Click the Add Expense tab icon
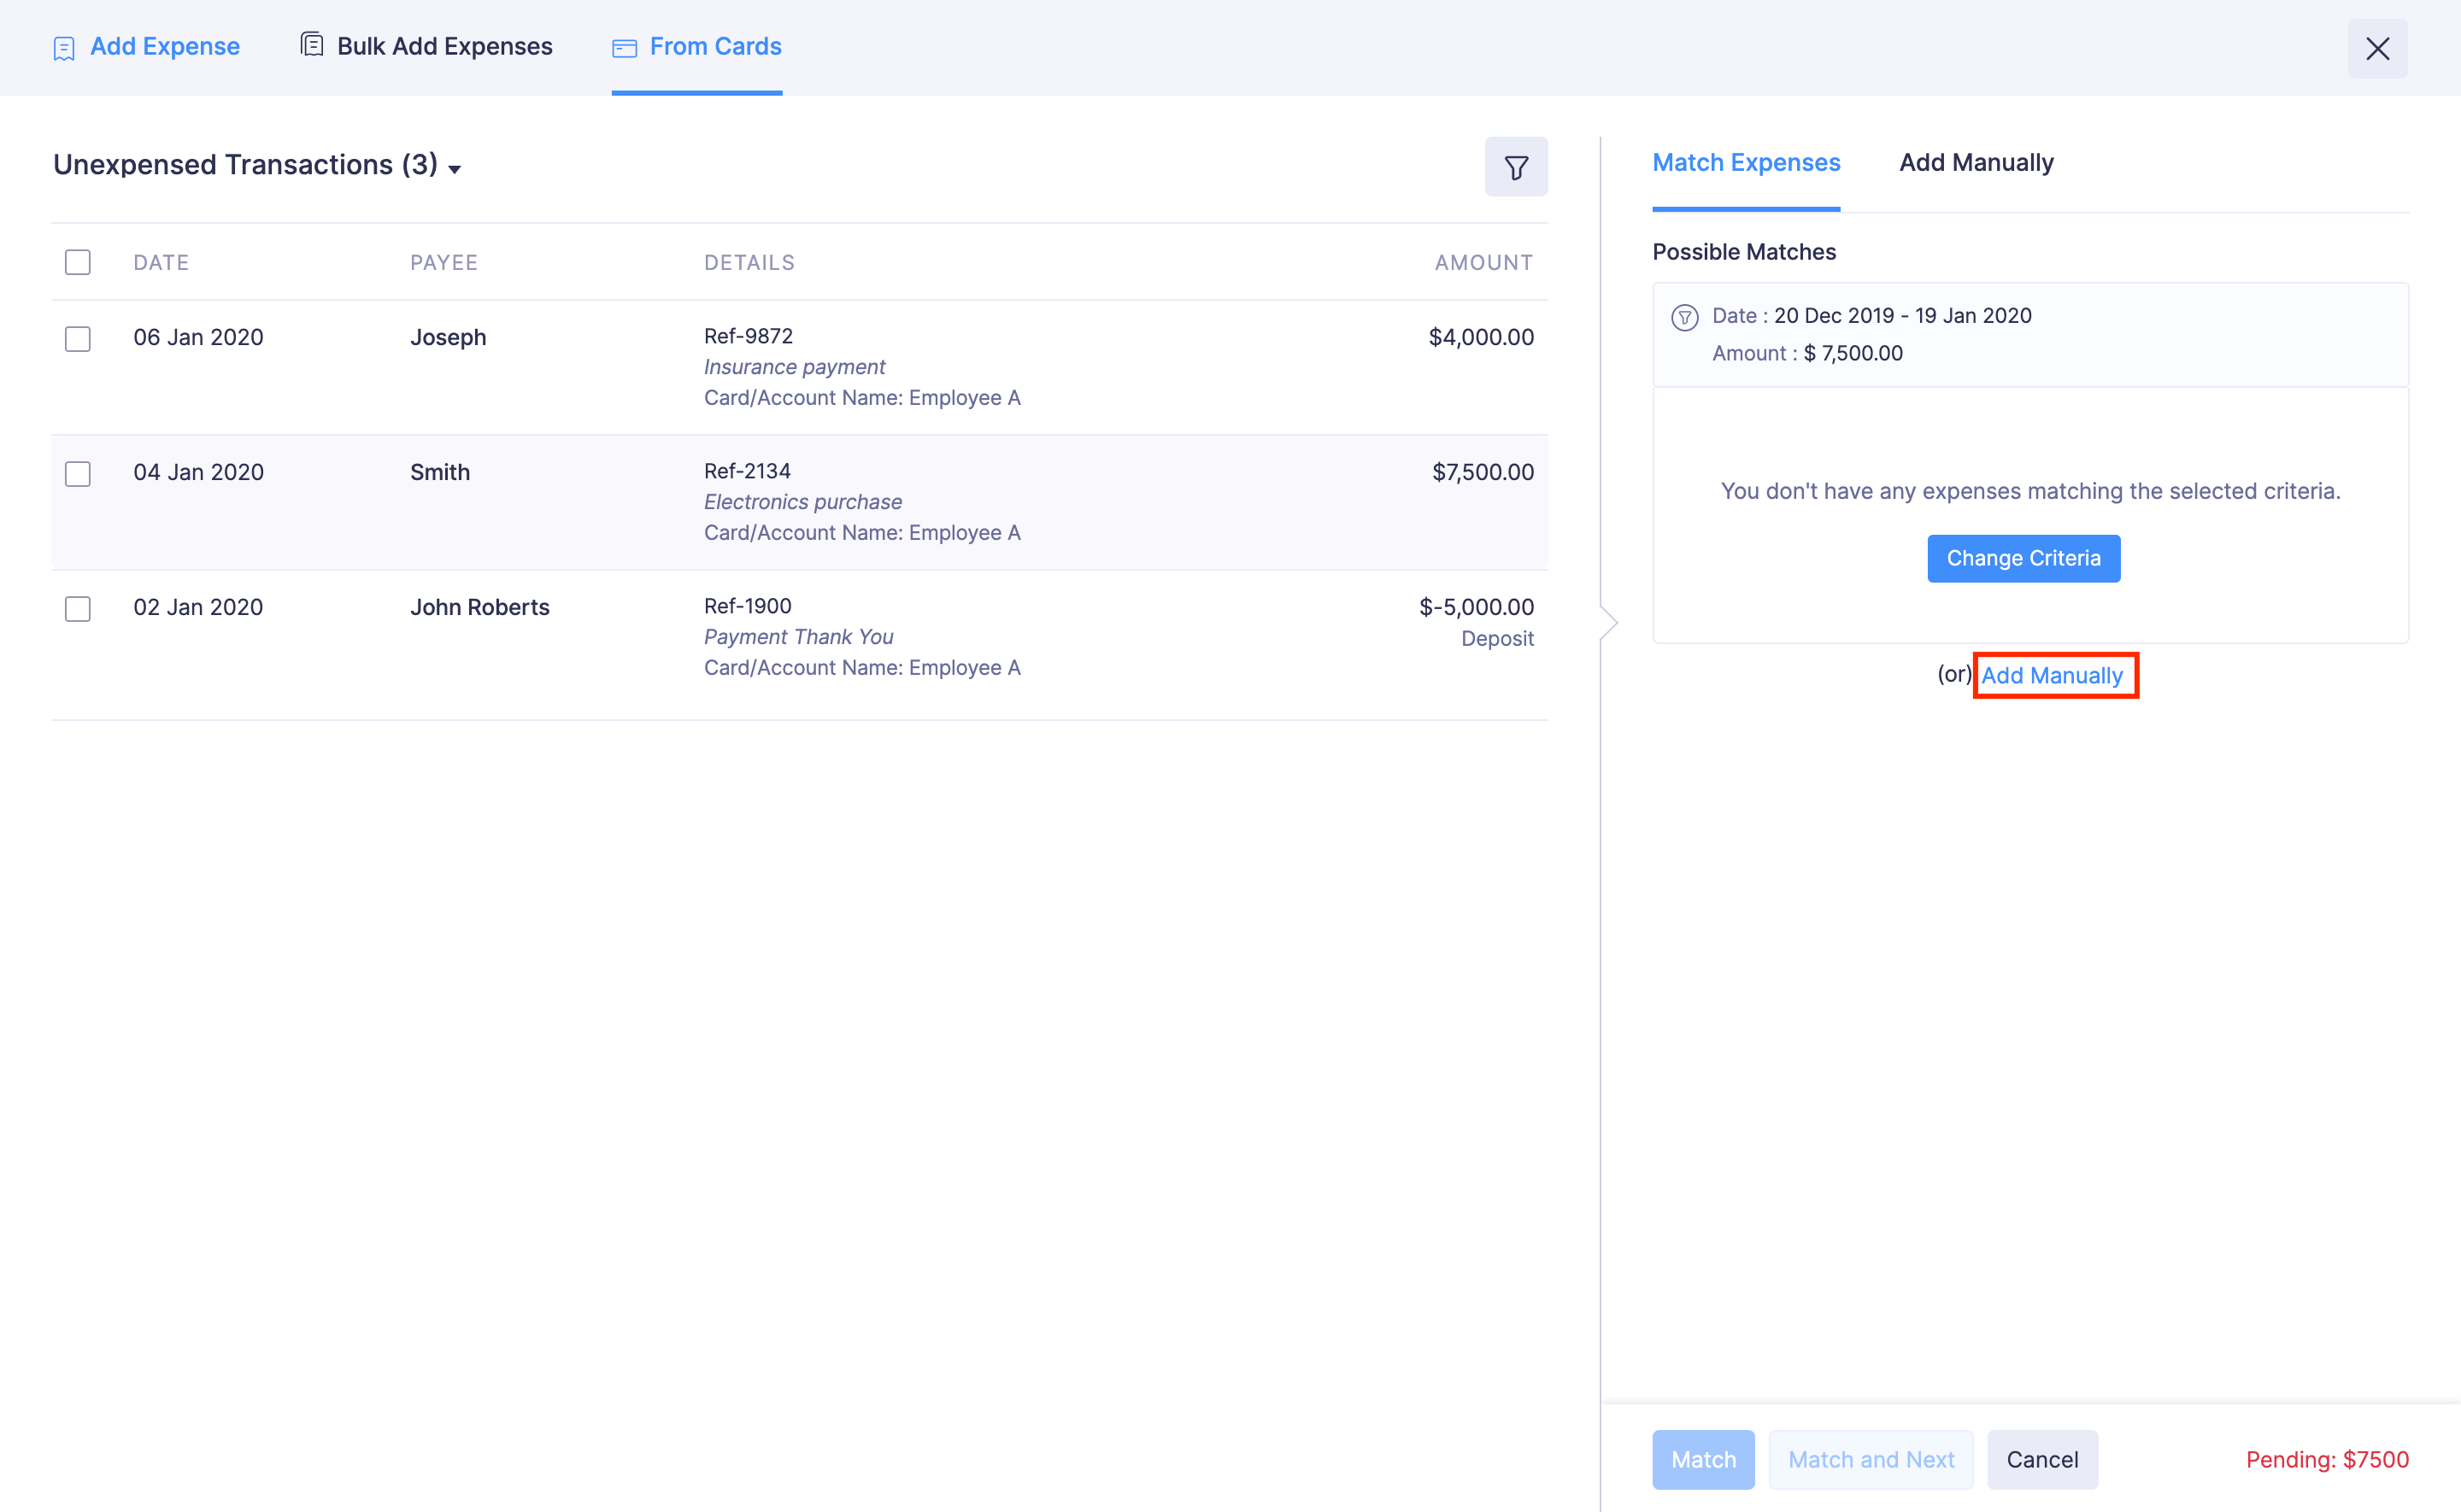This screenshot has height=1512, width=2461. coord(64,46)
